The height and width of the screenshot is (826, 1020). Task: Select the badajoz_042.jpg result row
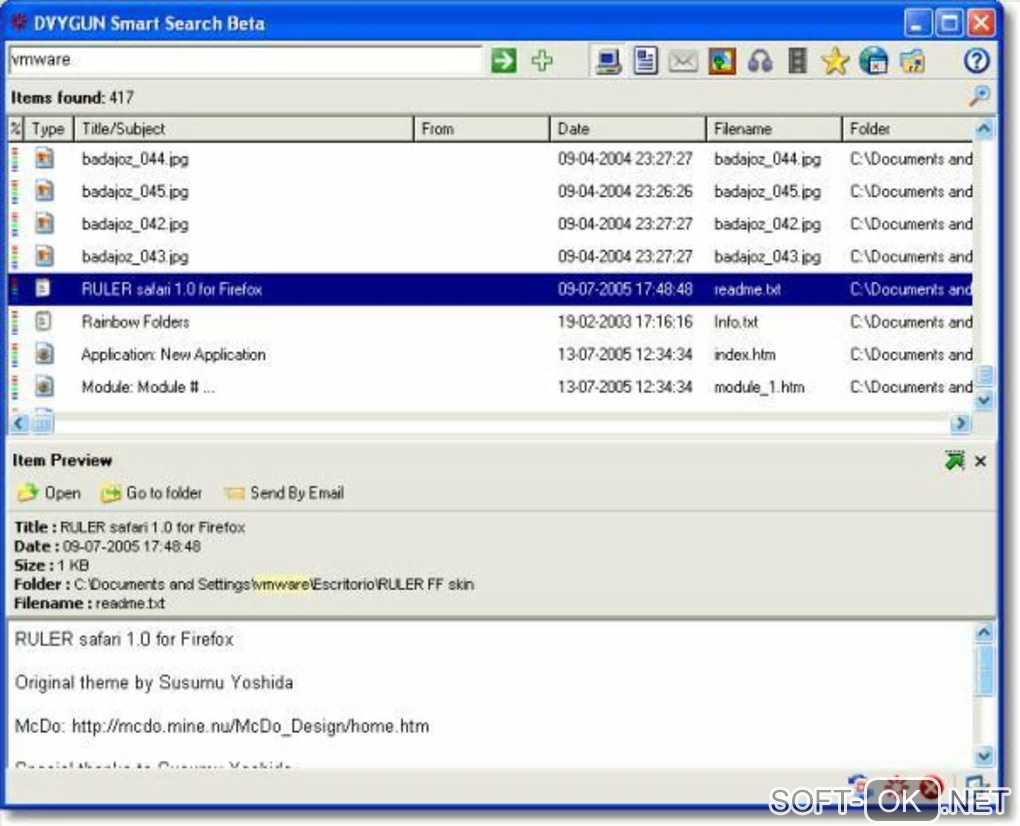click(x=490, y=224)
